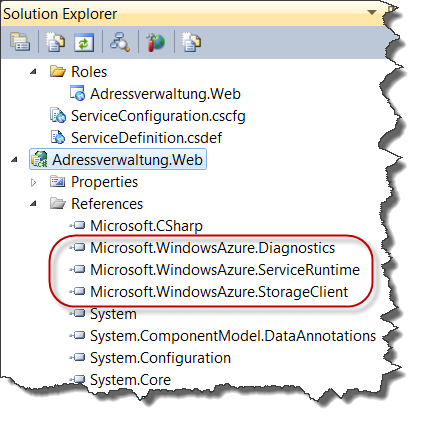Select System.Core reference

[x=130, y=380]
